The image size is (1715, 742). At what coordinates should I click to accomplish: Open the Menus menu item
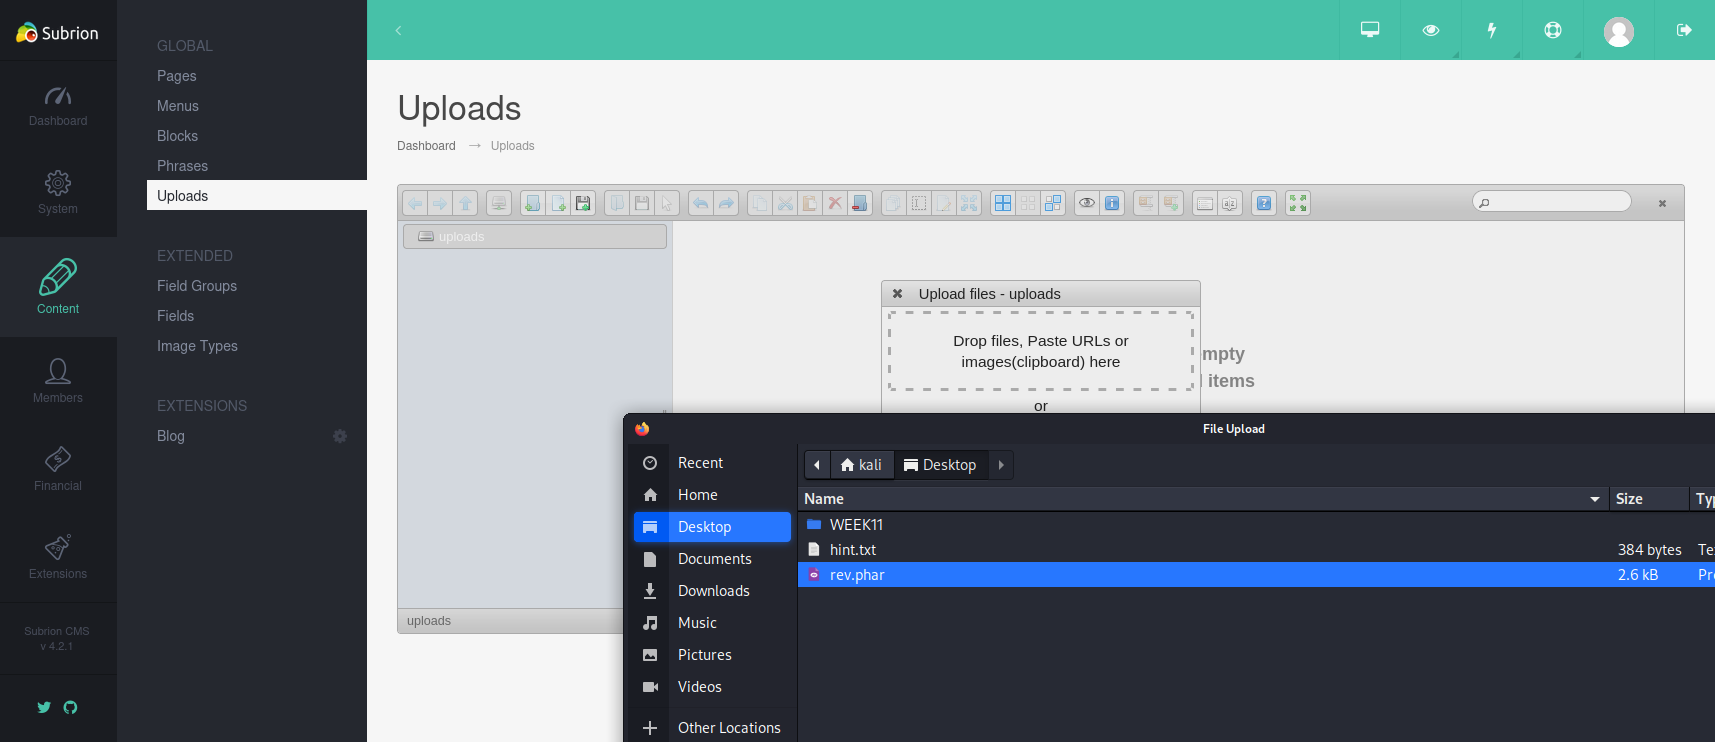(177, 106)
